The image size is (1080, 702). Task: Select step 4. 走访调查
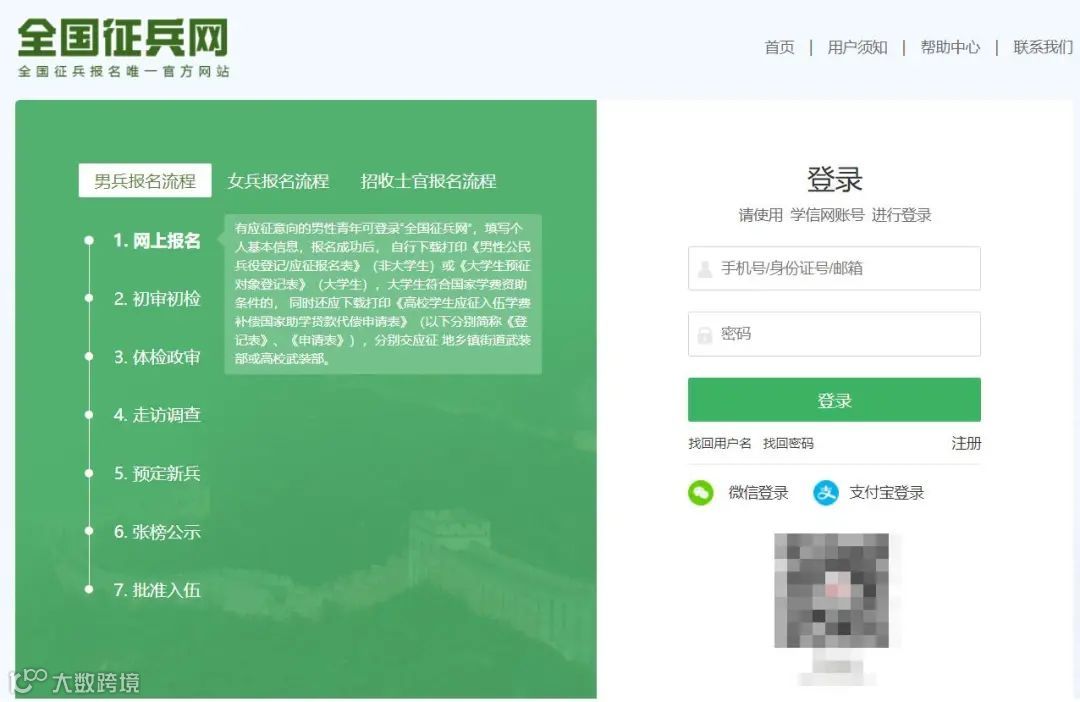tap(157, 415)
